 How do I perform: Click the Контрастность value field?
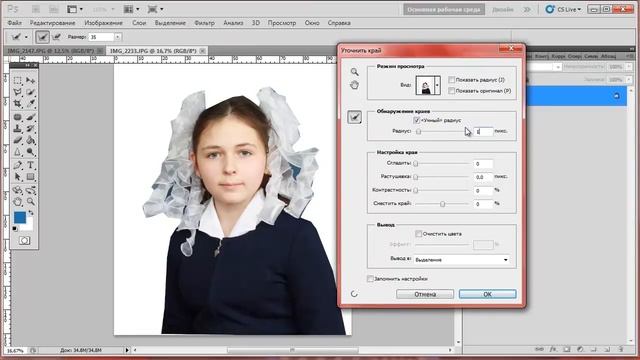483,191
